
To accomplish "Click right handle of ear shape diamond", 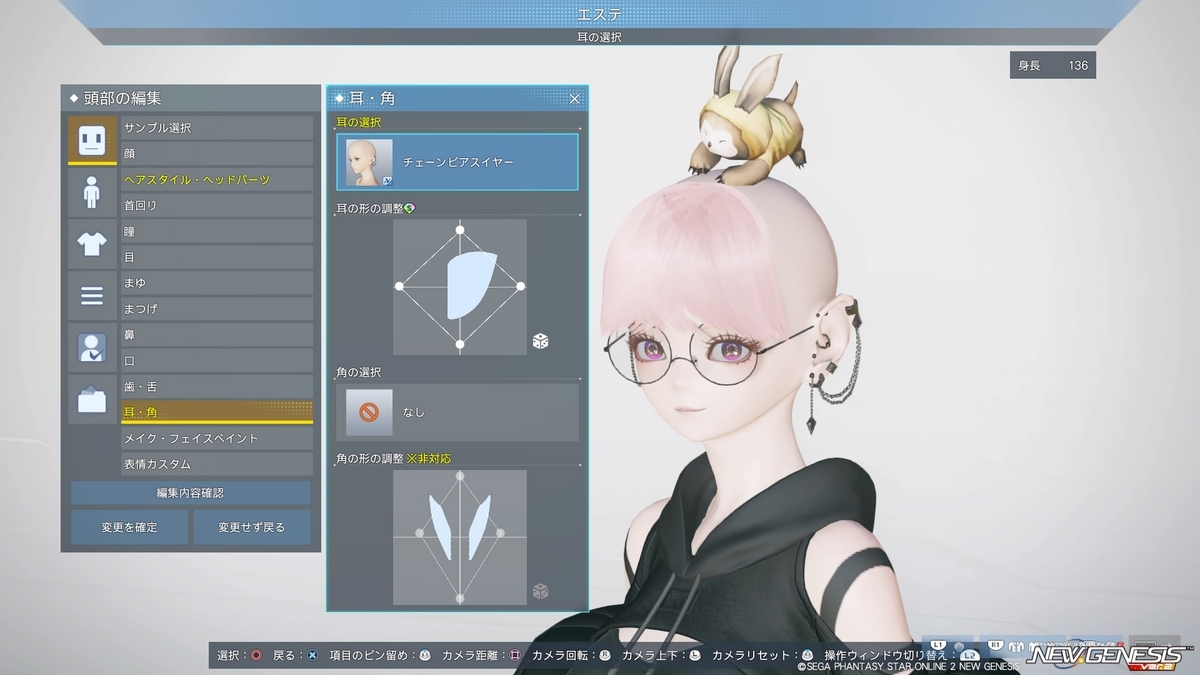I will (x=521, y=287).
